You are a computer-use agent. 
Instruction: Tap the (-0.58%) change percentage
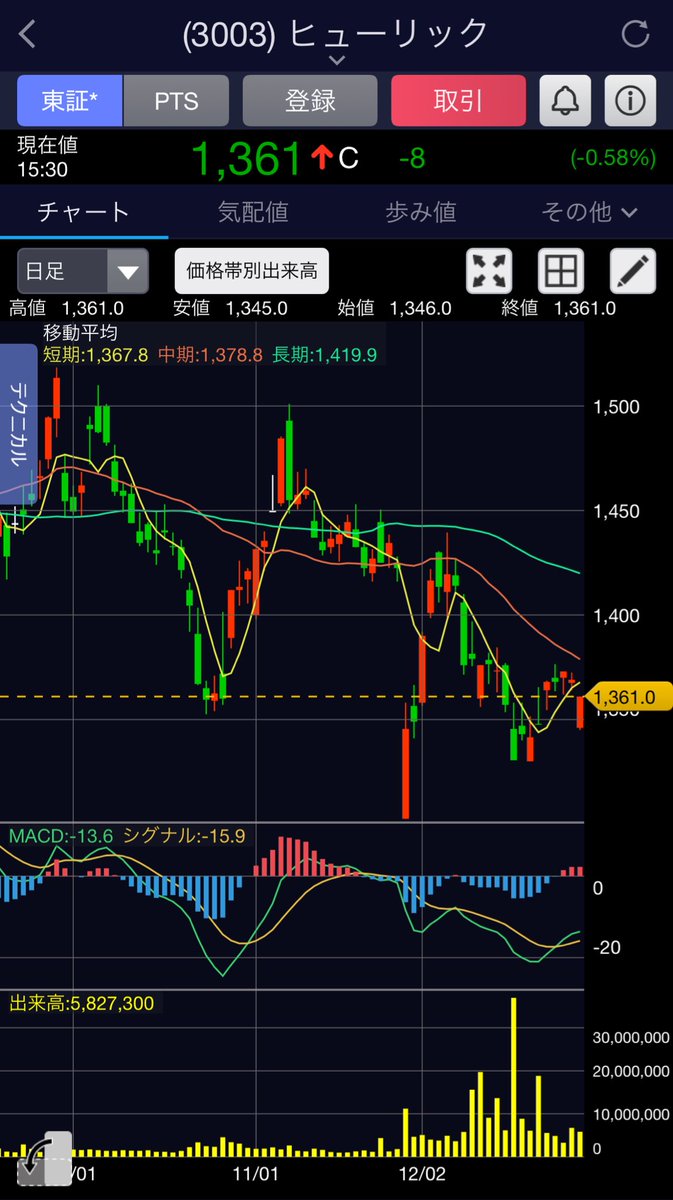coord(613,157)
